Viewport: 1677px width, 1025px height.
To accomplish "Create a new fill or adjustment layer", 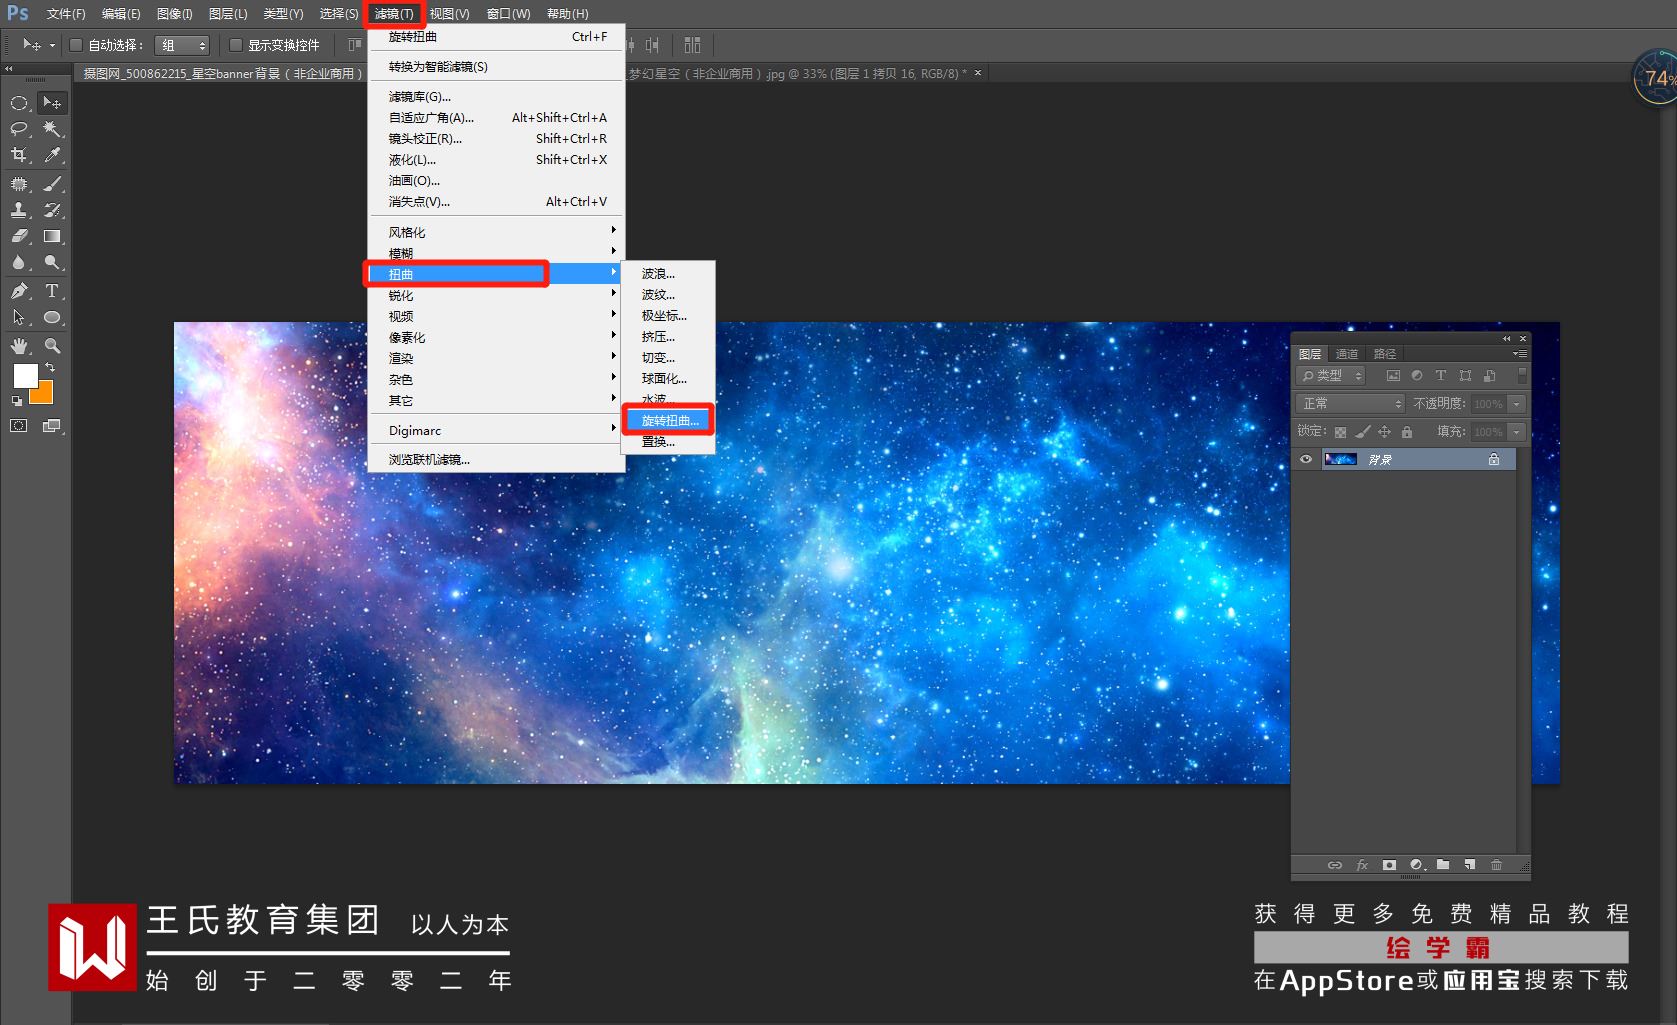I will [1416, 865].
